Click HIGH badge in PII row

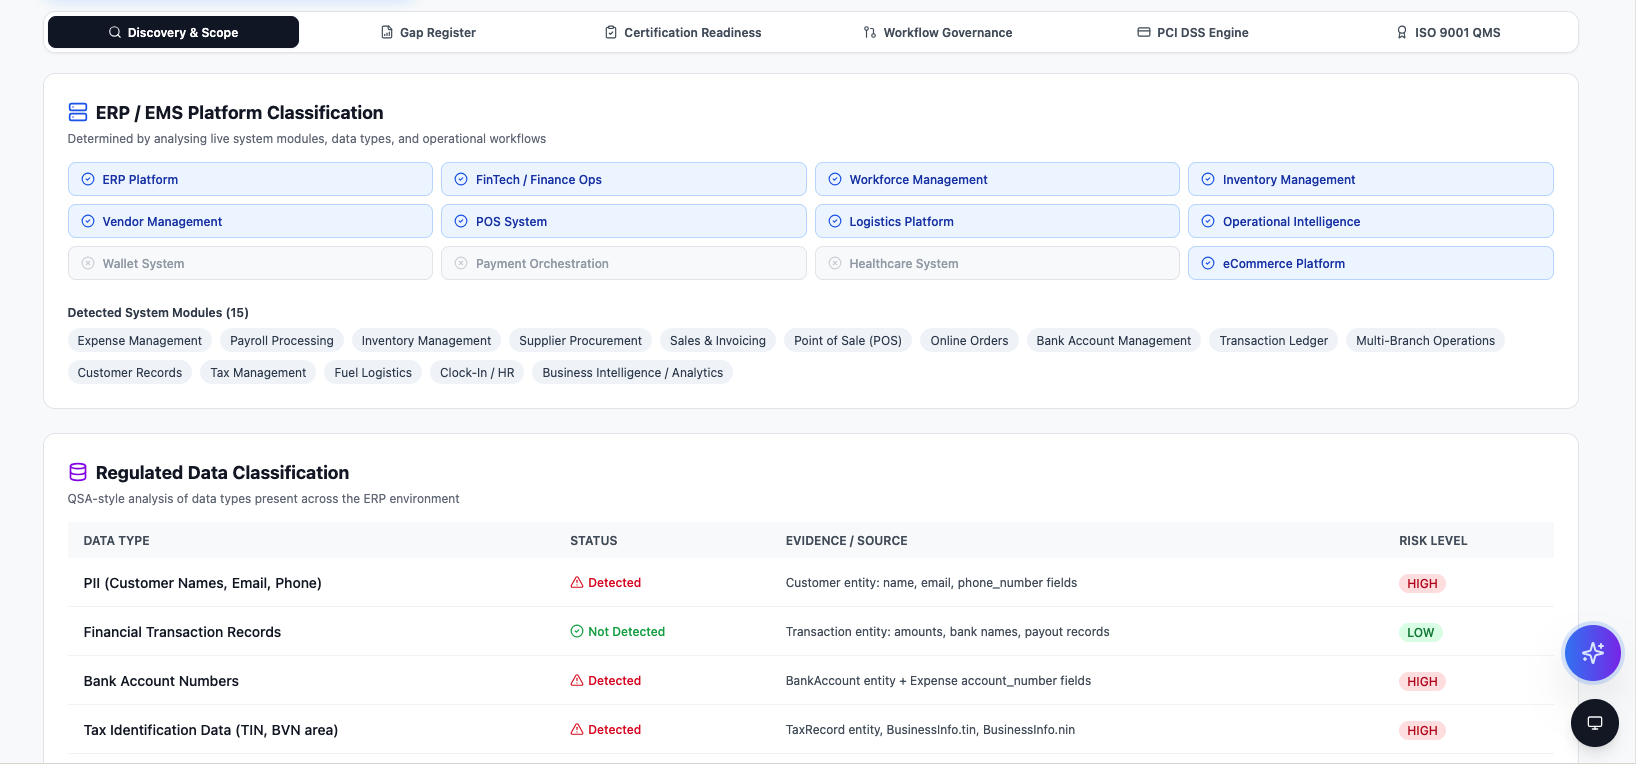click(1422, 583)
